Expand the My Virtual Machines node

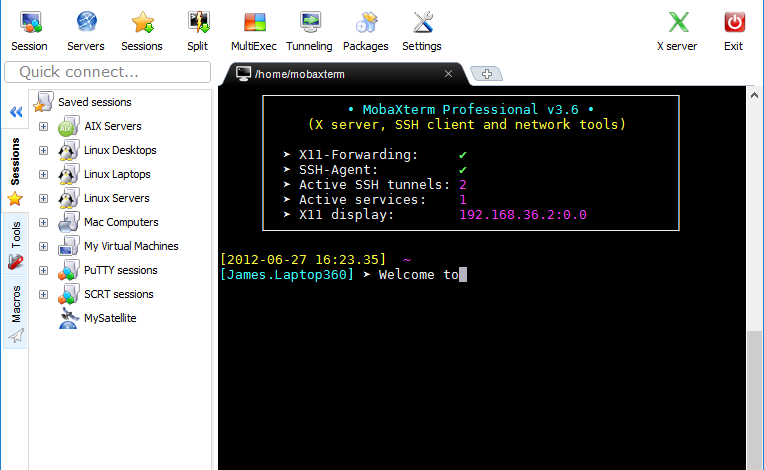[x=43, y=246]
